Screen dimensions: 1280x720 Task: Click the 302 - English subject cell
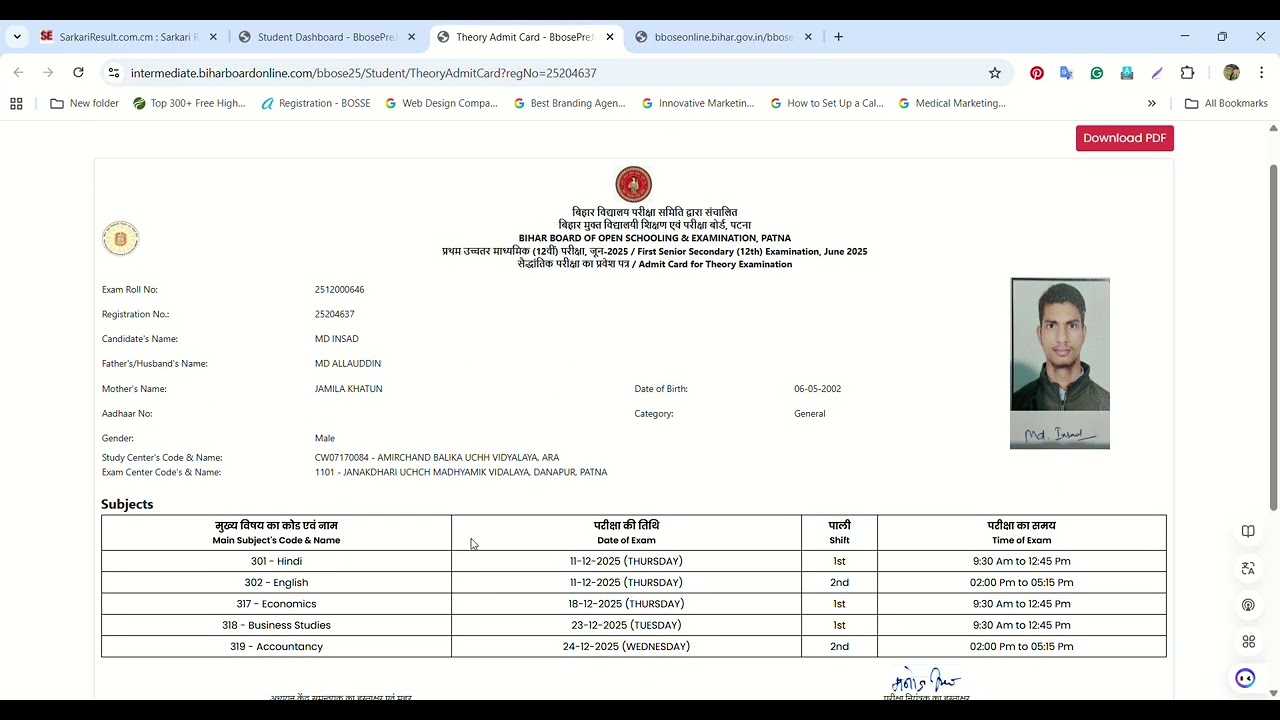pyautogui.click(x=276, y=582)
